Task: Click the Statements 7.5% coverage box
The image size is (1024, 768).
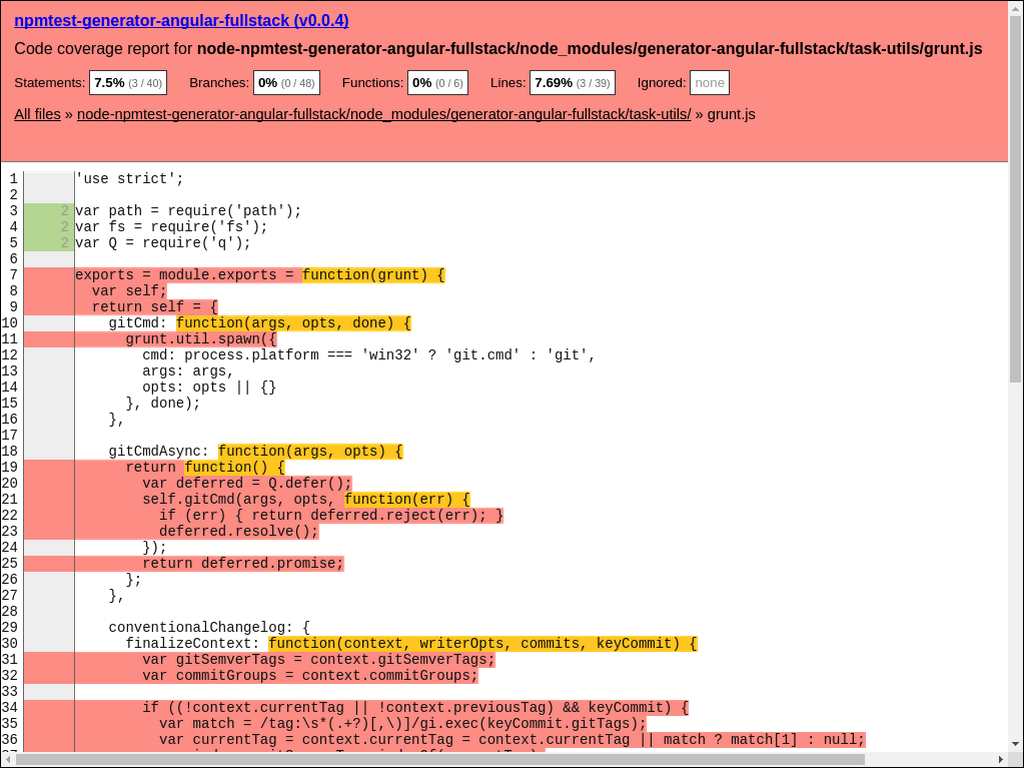Action: pos(127,83)
